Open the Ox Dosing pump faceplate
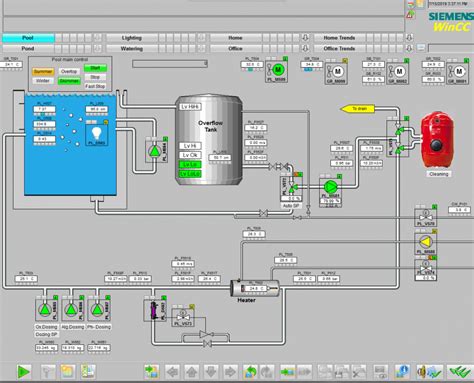 tap(45, 310)
